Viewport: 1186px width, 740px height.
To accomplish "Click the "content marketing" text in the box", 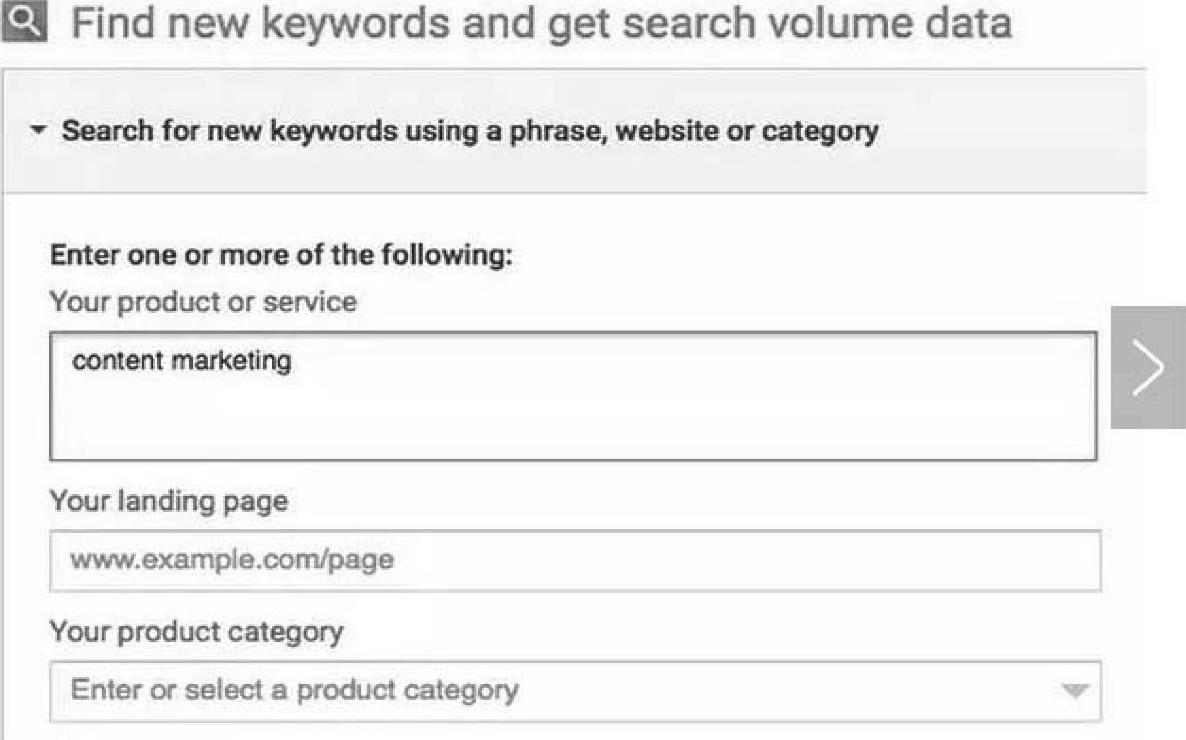I will click(x=181, y=361).
